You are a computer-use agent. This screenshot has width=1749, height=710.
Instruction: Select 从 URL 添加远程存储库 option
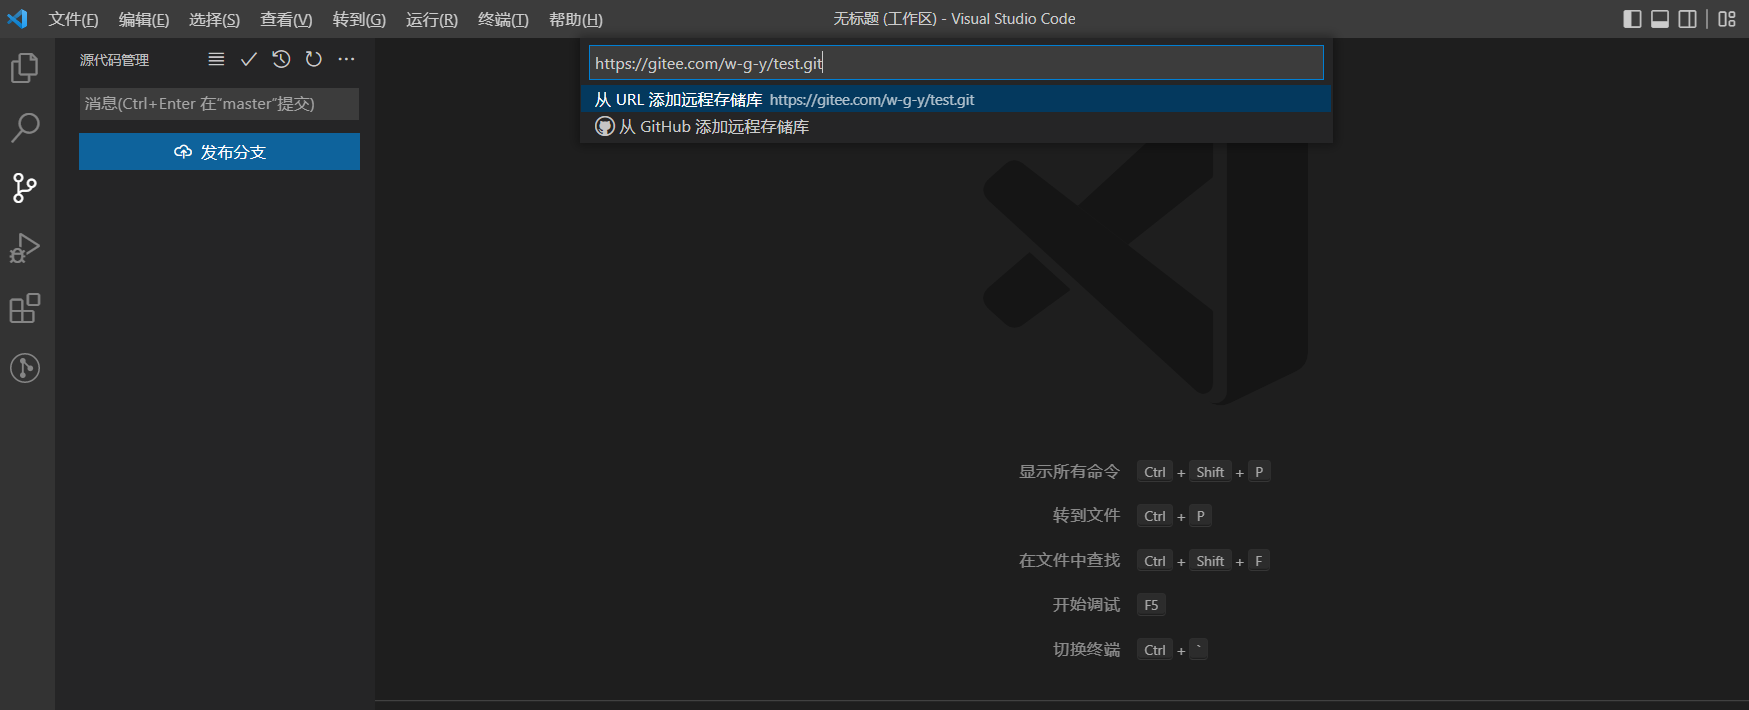pos(956,99)
